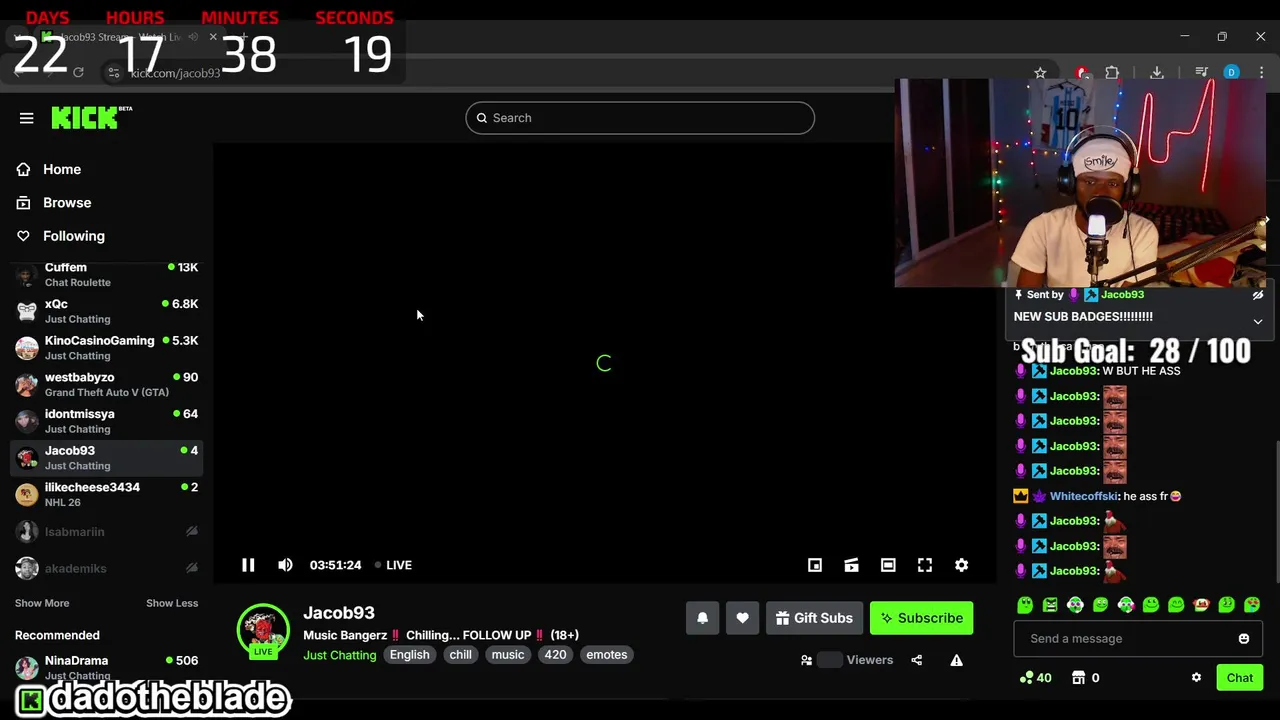Select the emotes tag

[x=607, y=655]
